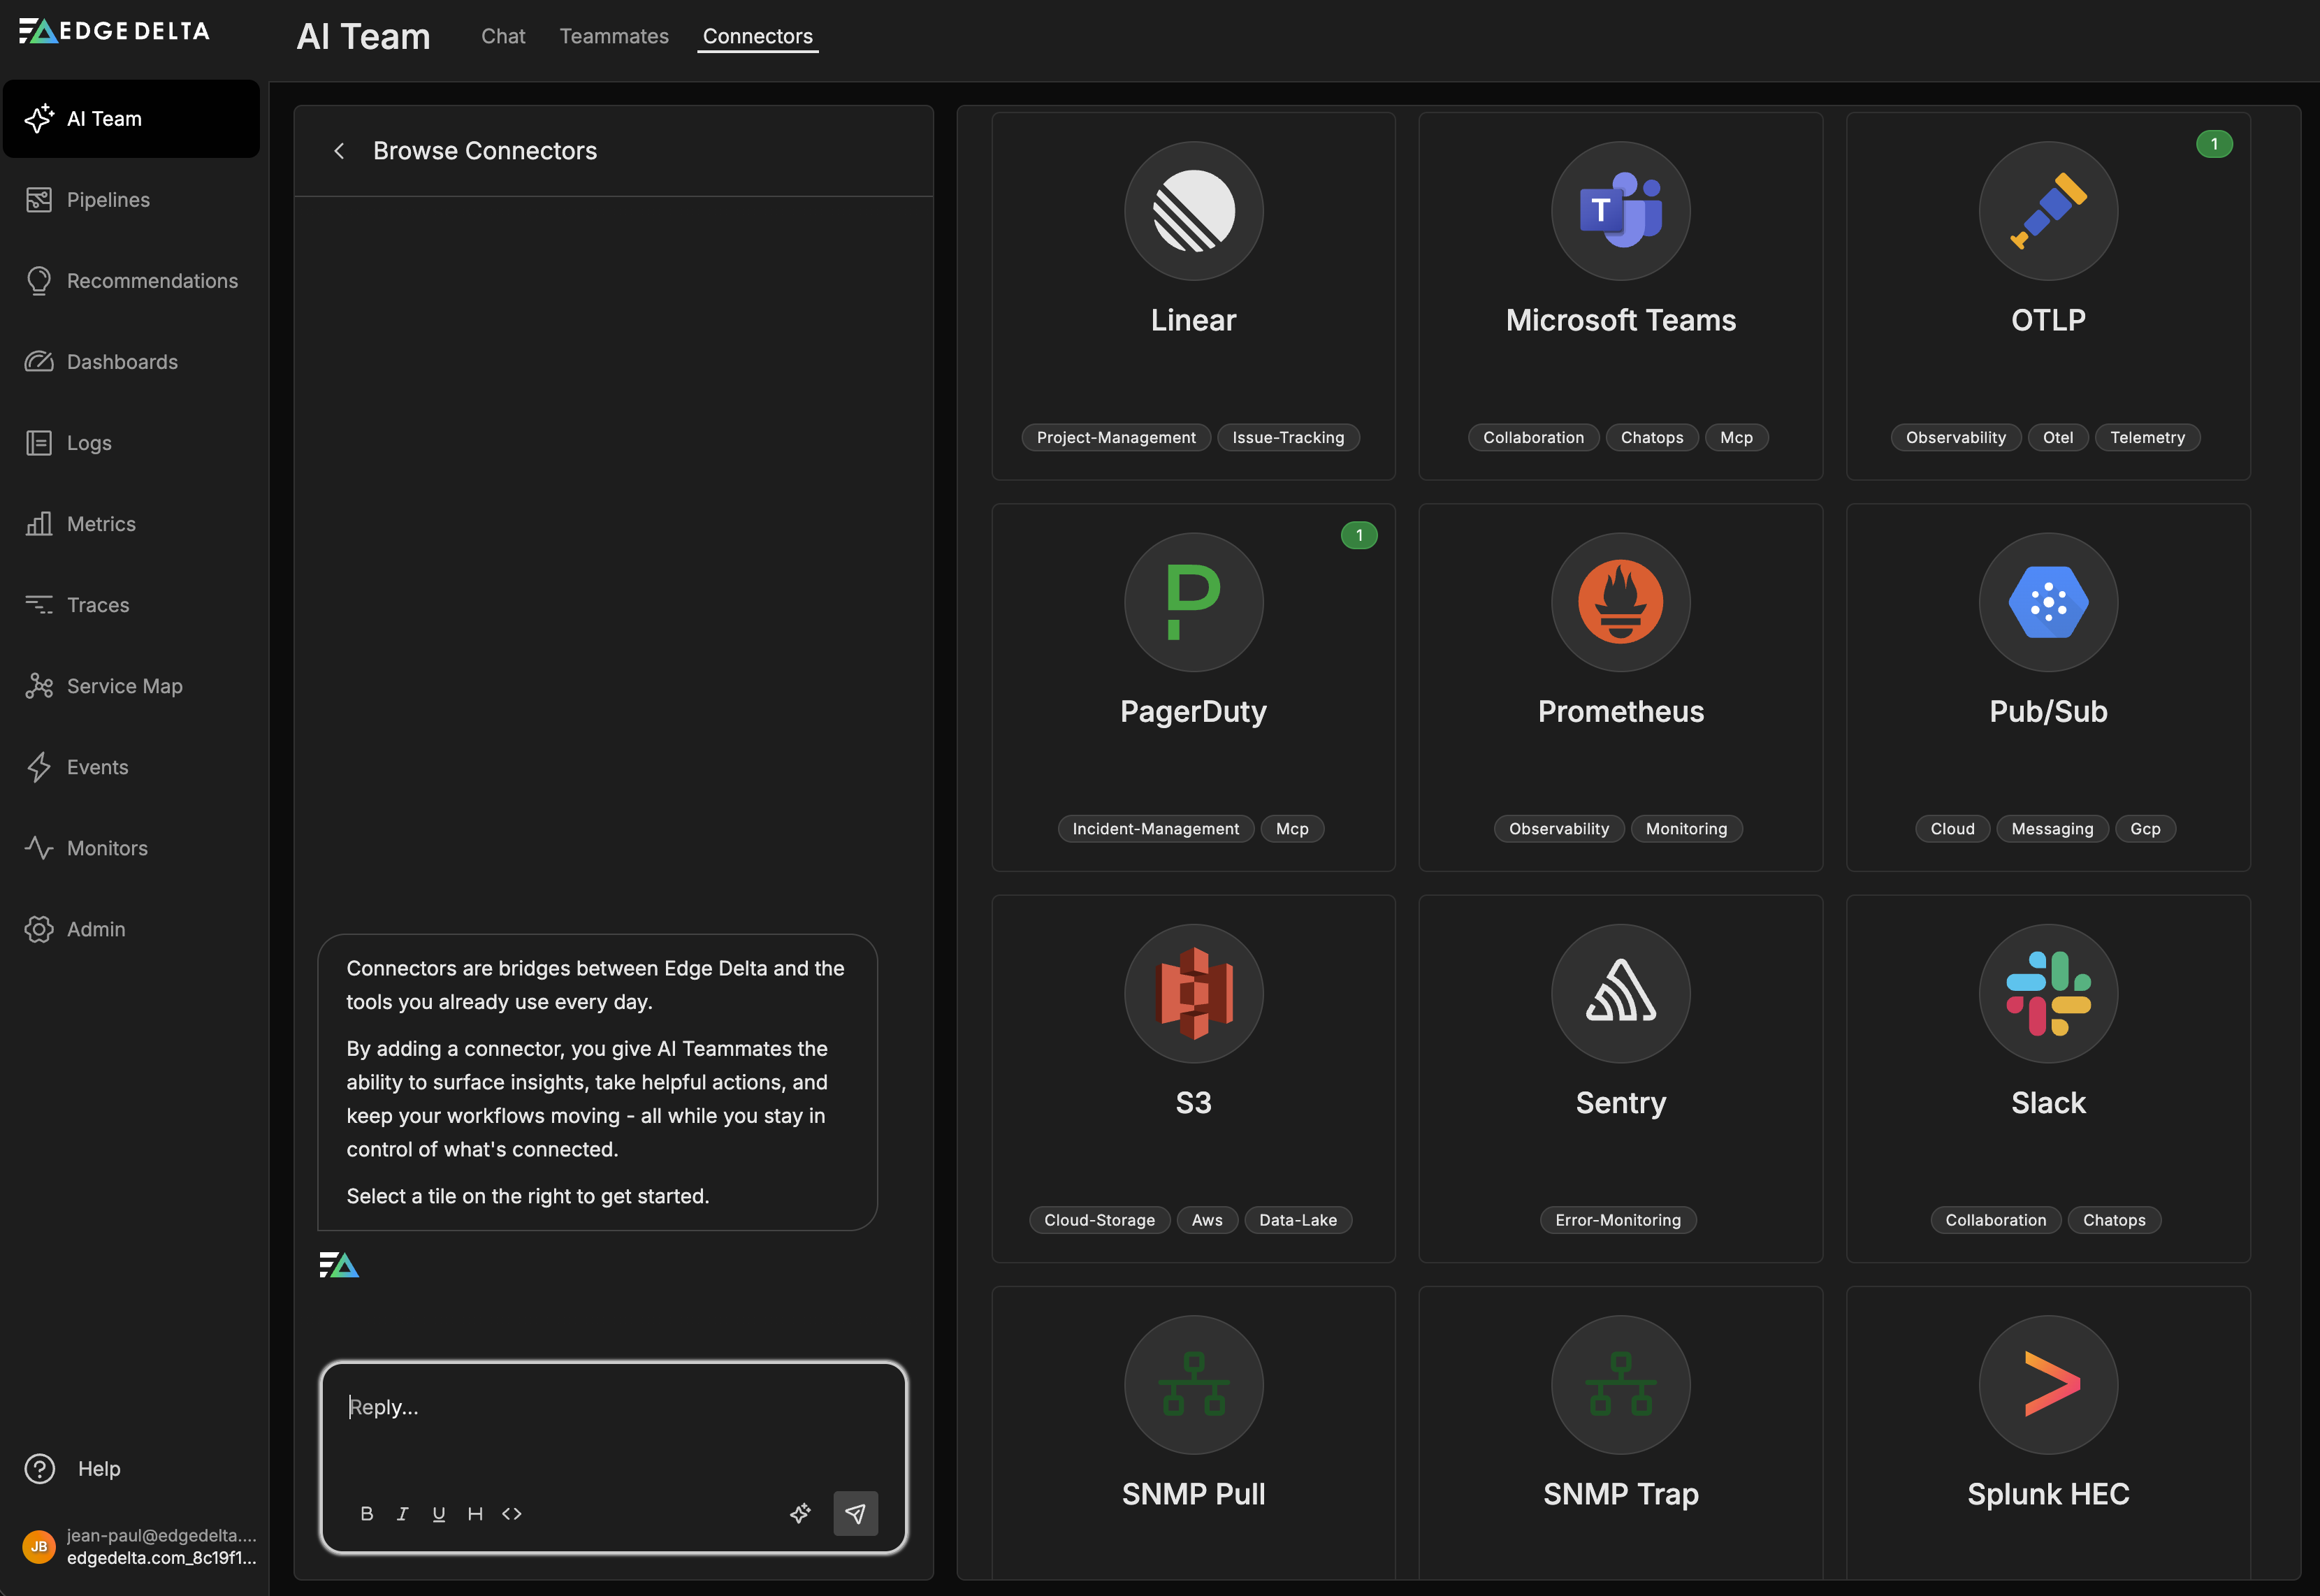The image size is (2320, 1596).
Task: Switch to the Chat tab
Action: (x=503, y=36)
